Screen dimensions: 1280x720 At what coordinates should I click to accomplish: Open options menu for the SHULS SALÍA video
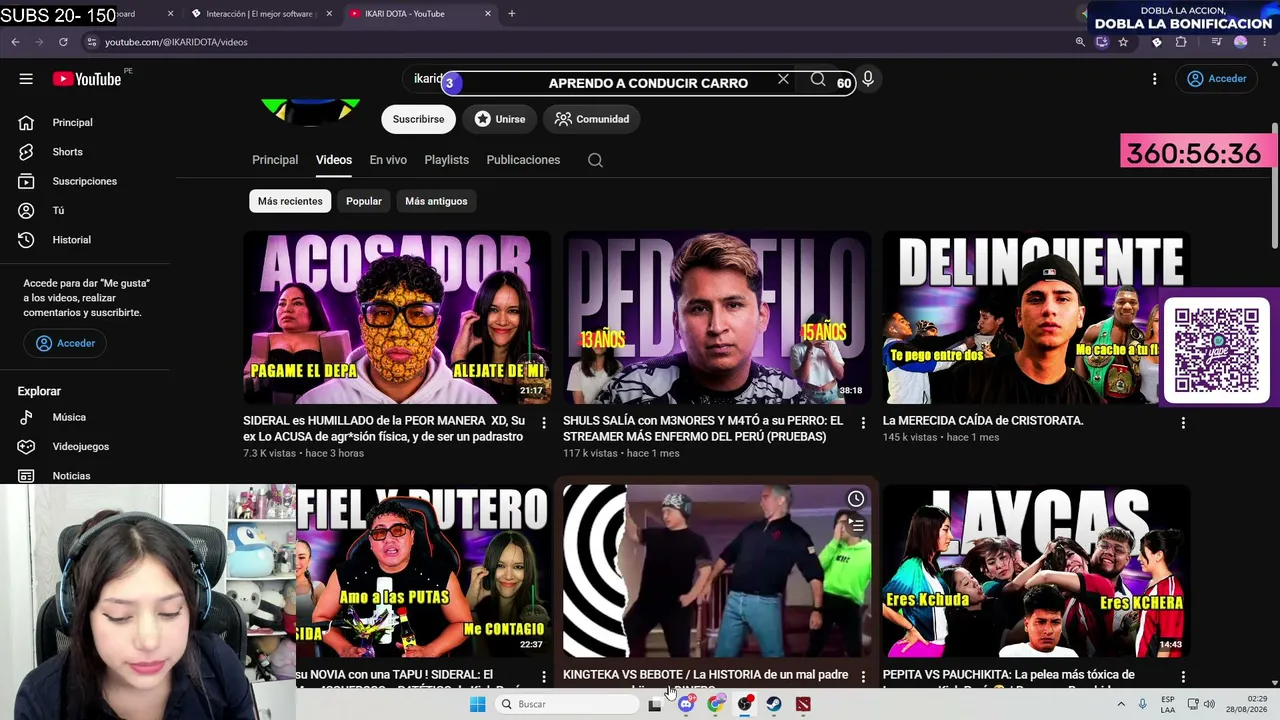point(863,423)
